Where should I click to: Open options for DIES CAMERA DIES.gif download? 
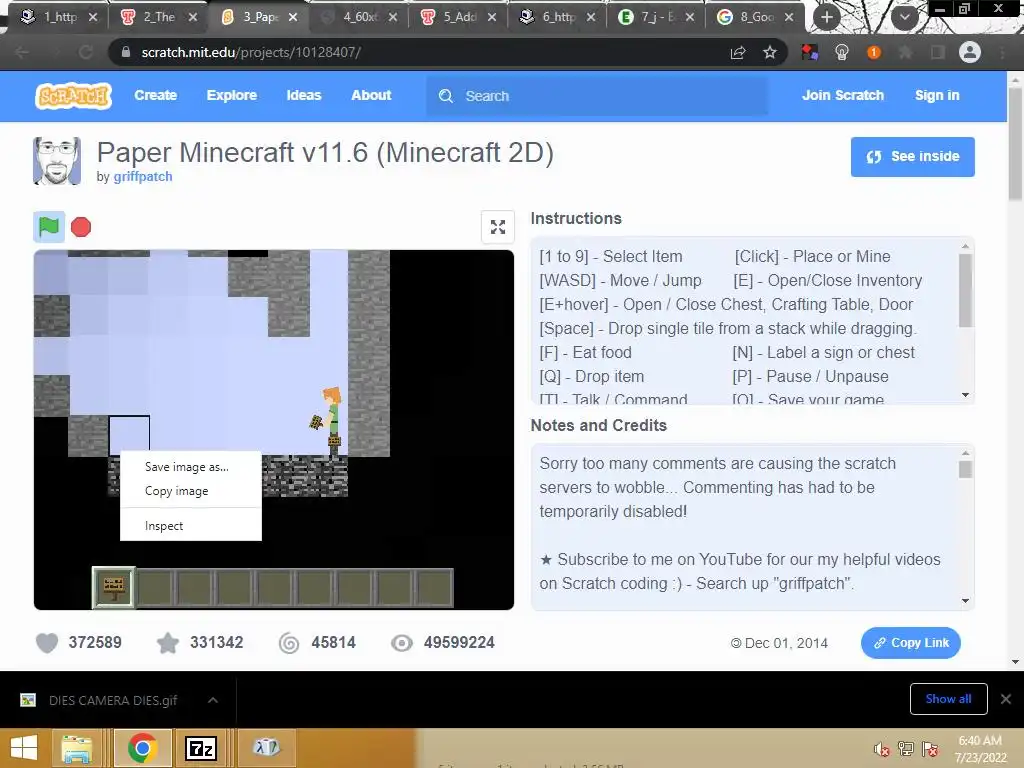coord(213,700)
